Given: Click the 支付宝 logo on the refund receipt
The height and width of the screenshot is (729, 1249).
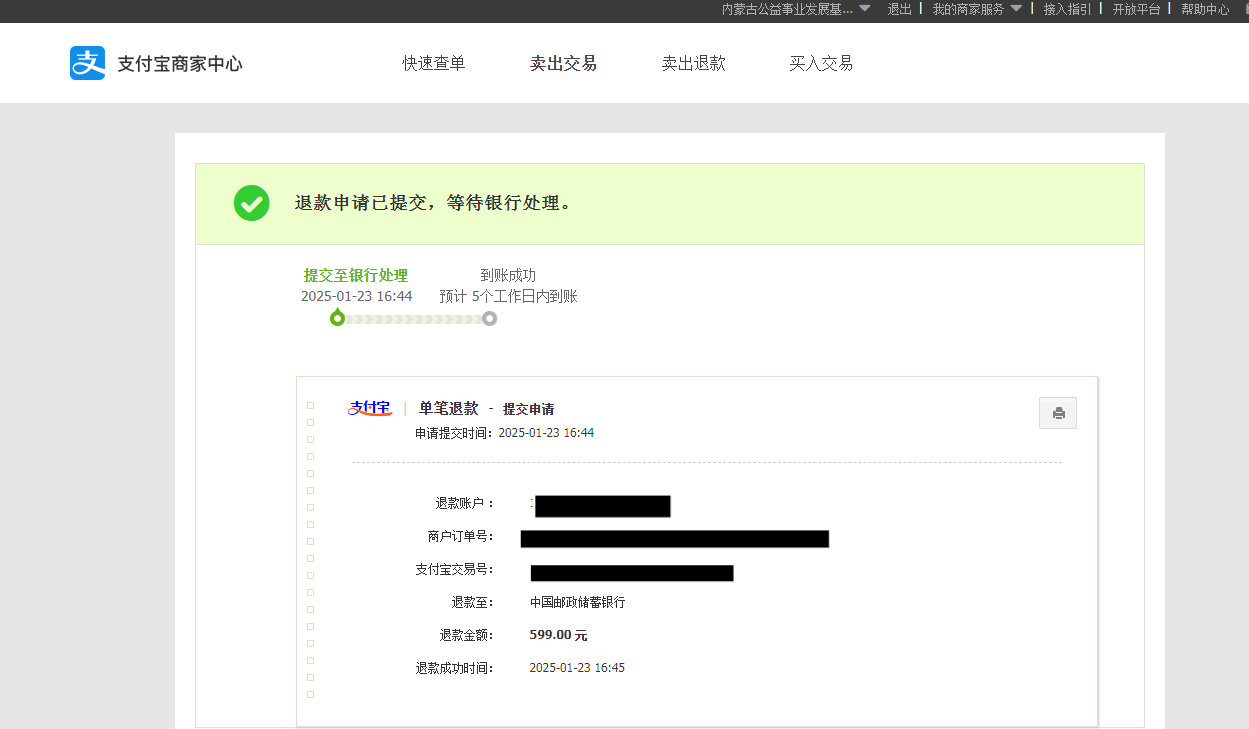Looking at the screenshot, I should [370, 408].
